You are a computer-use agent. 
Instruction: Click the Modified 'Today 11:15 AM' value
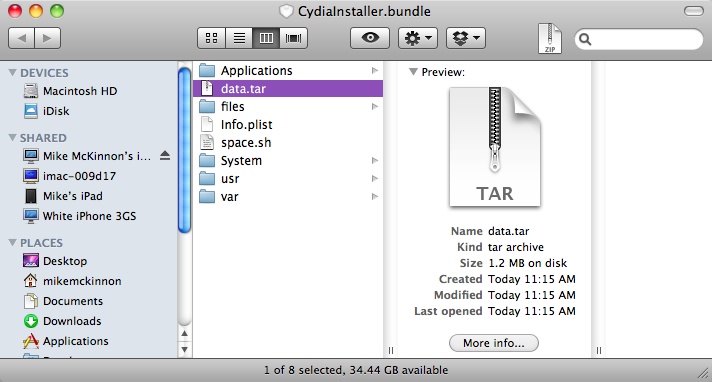click(532, 295)
